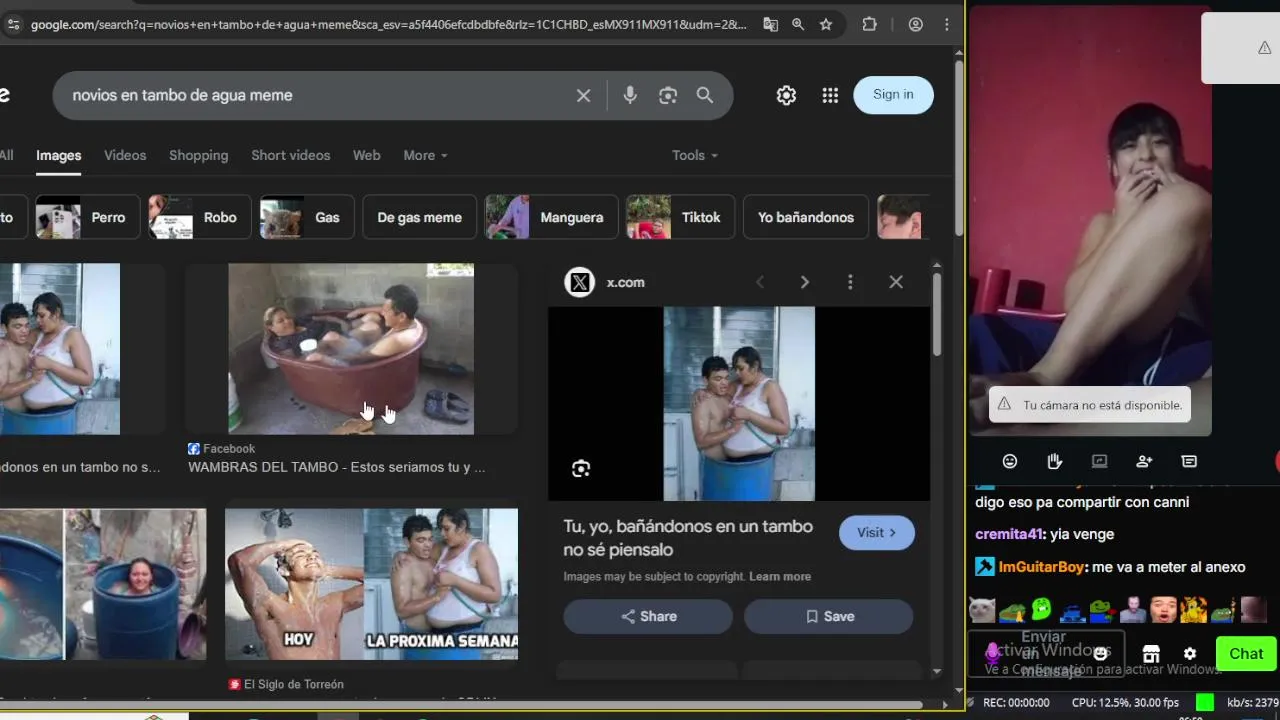Screen dimensions: 1280x720
Task: Click the translate page icon
Action: click(x=770, y=25)
